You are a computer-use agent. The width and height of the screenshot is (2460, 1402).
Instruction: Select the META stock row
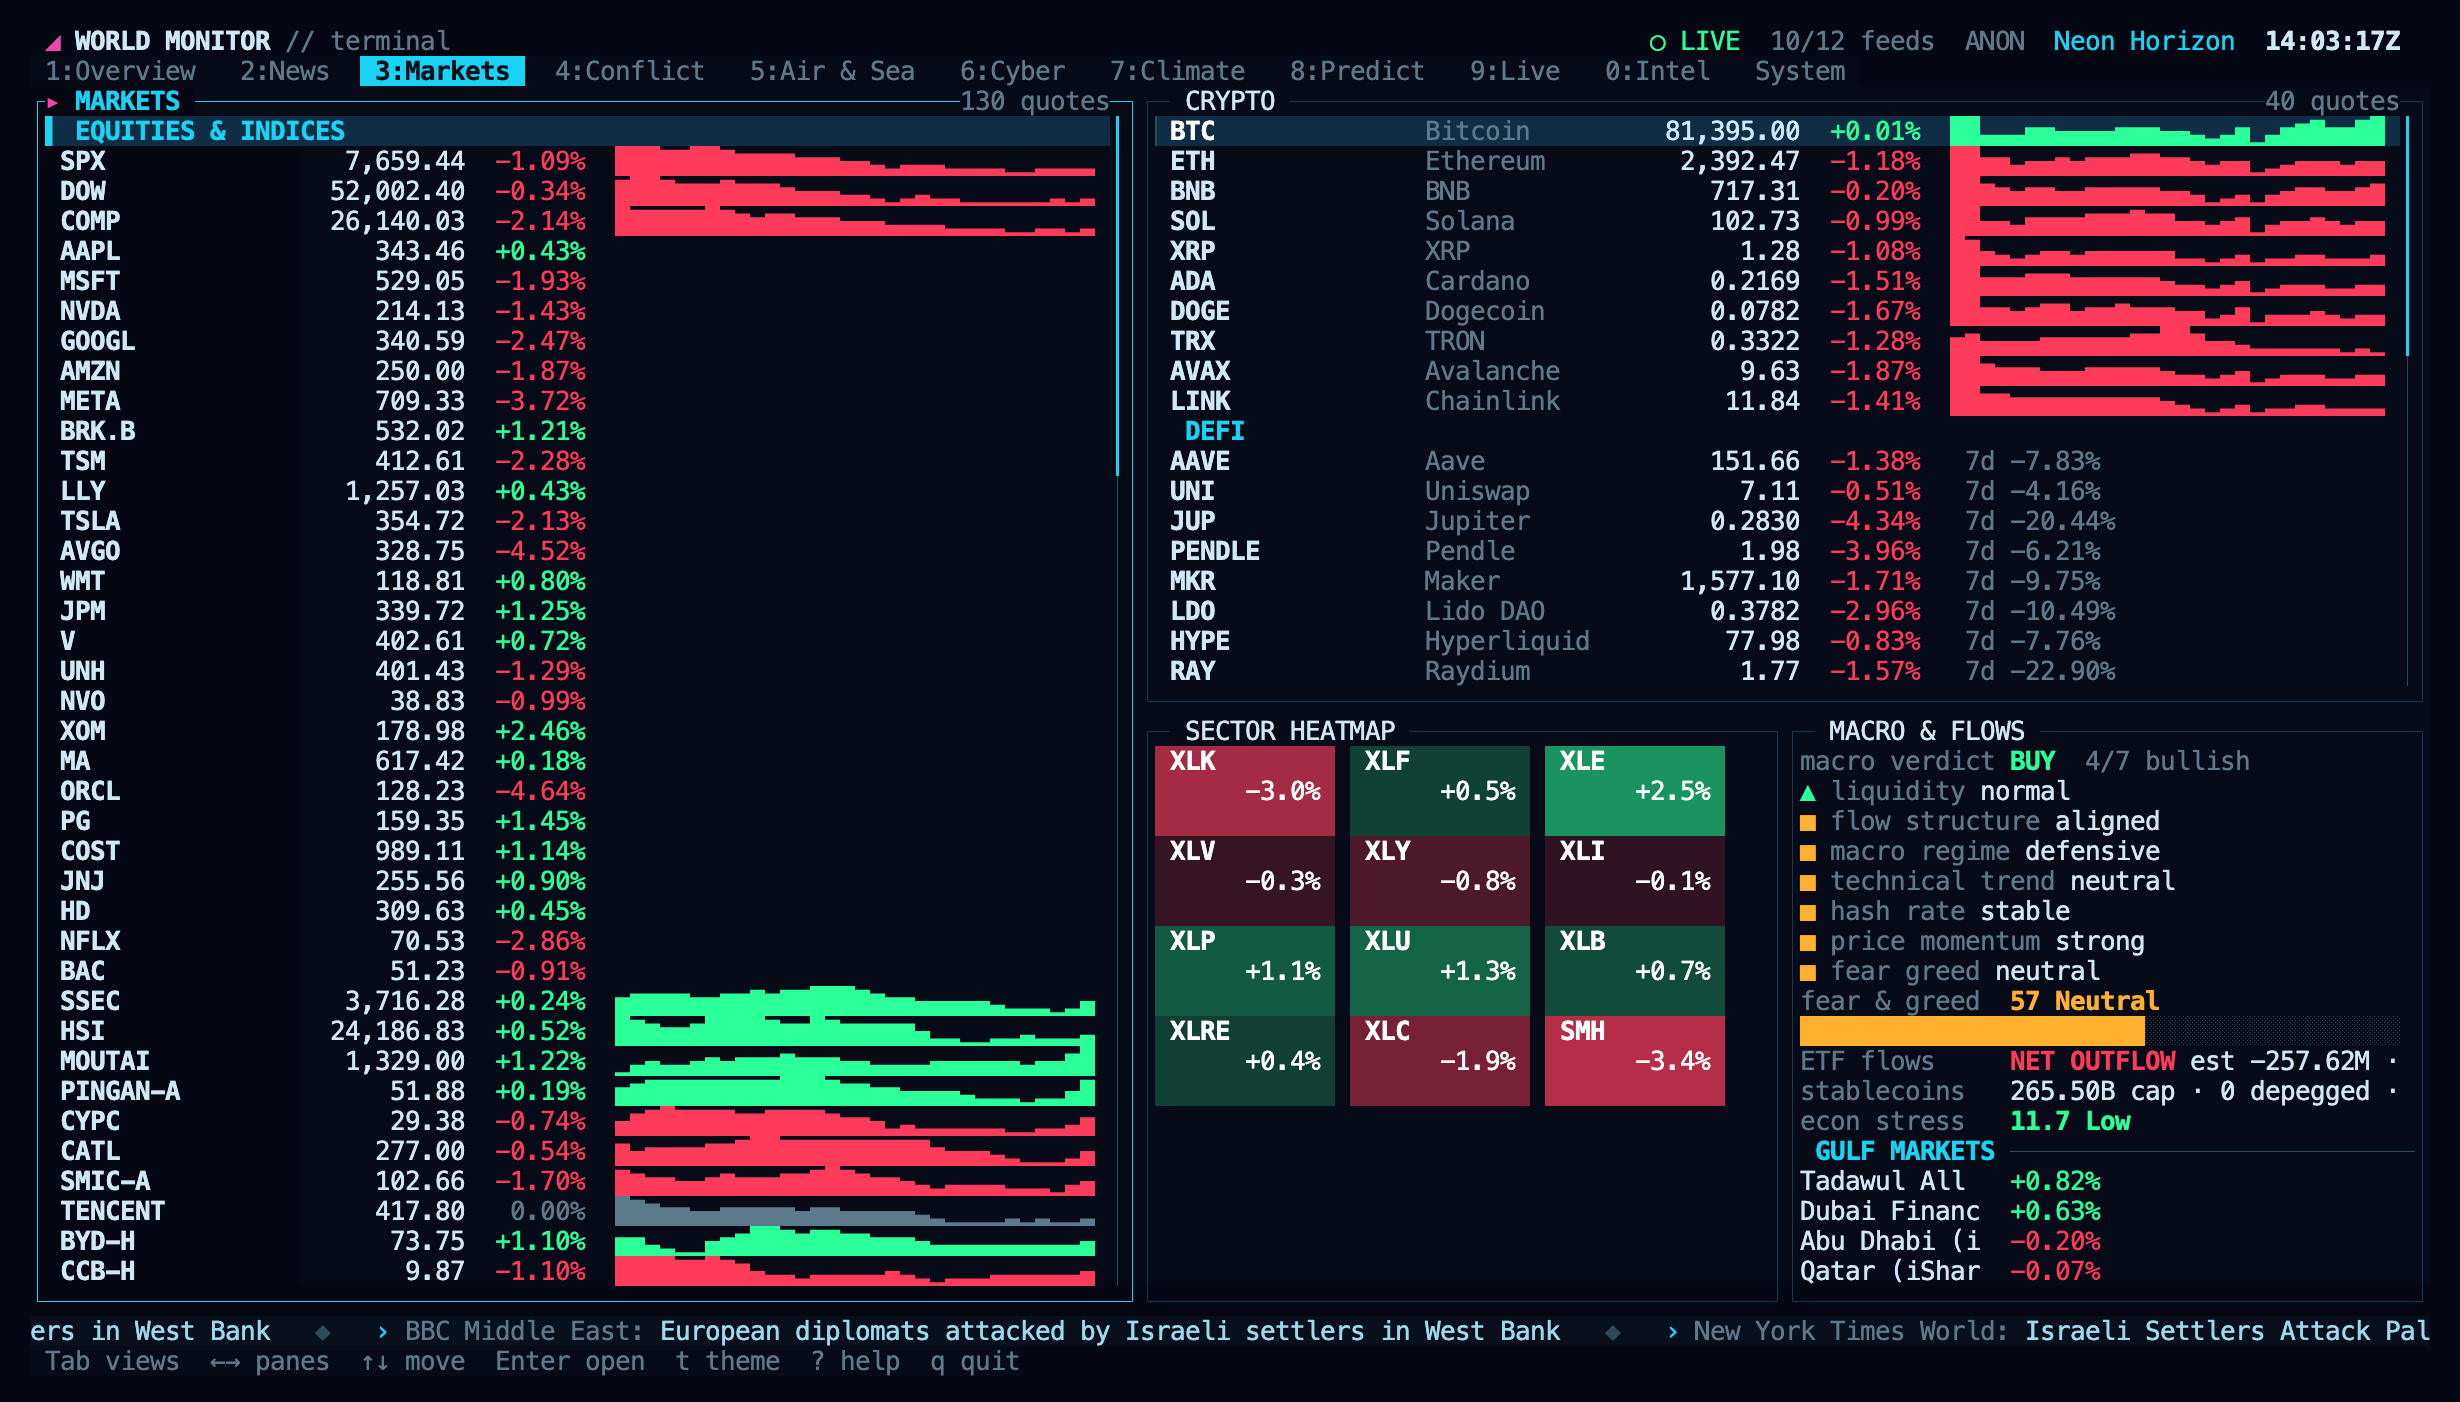pyautogui.click(x=578, y=401)
